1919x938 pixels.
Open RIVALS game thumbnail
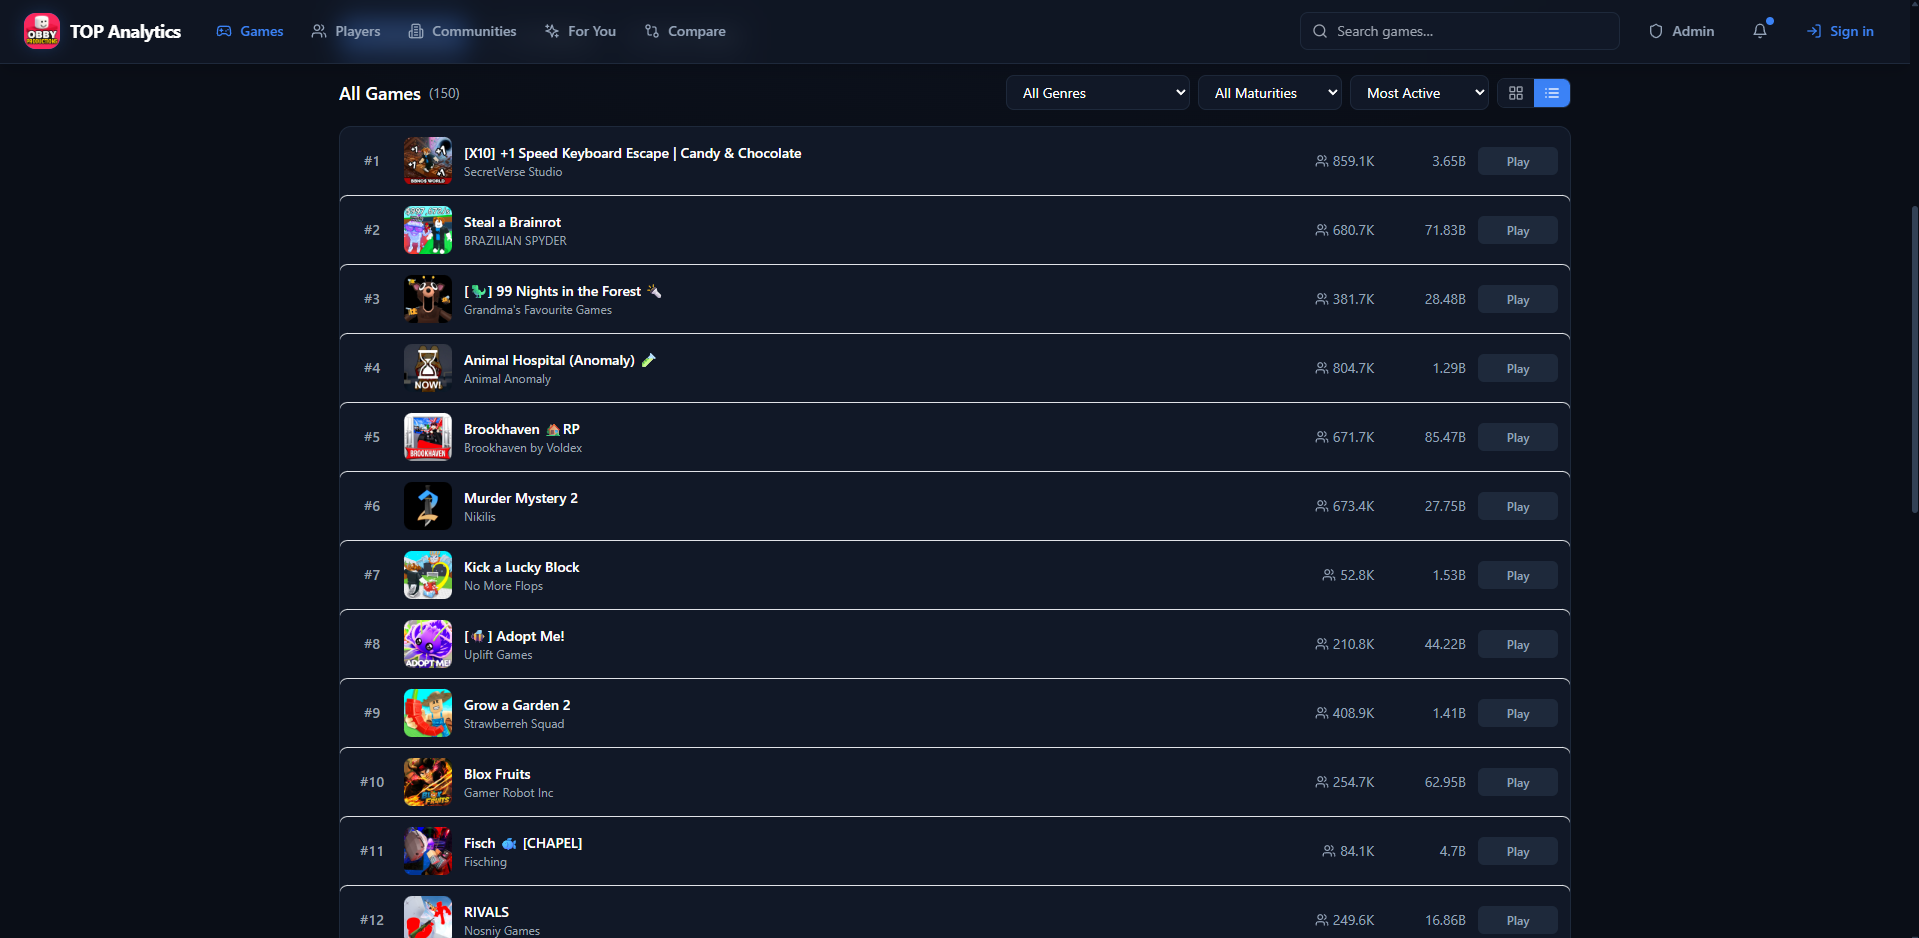pyautogui.click(x=428, y=917)
